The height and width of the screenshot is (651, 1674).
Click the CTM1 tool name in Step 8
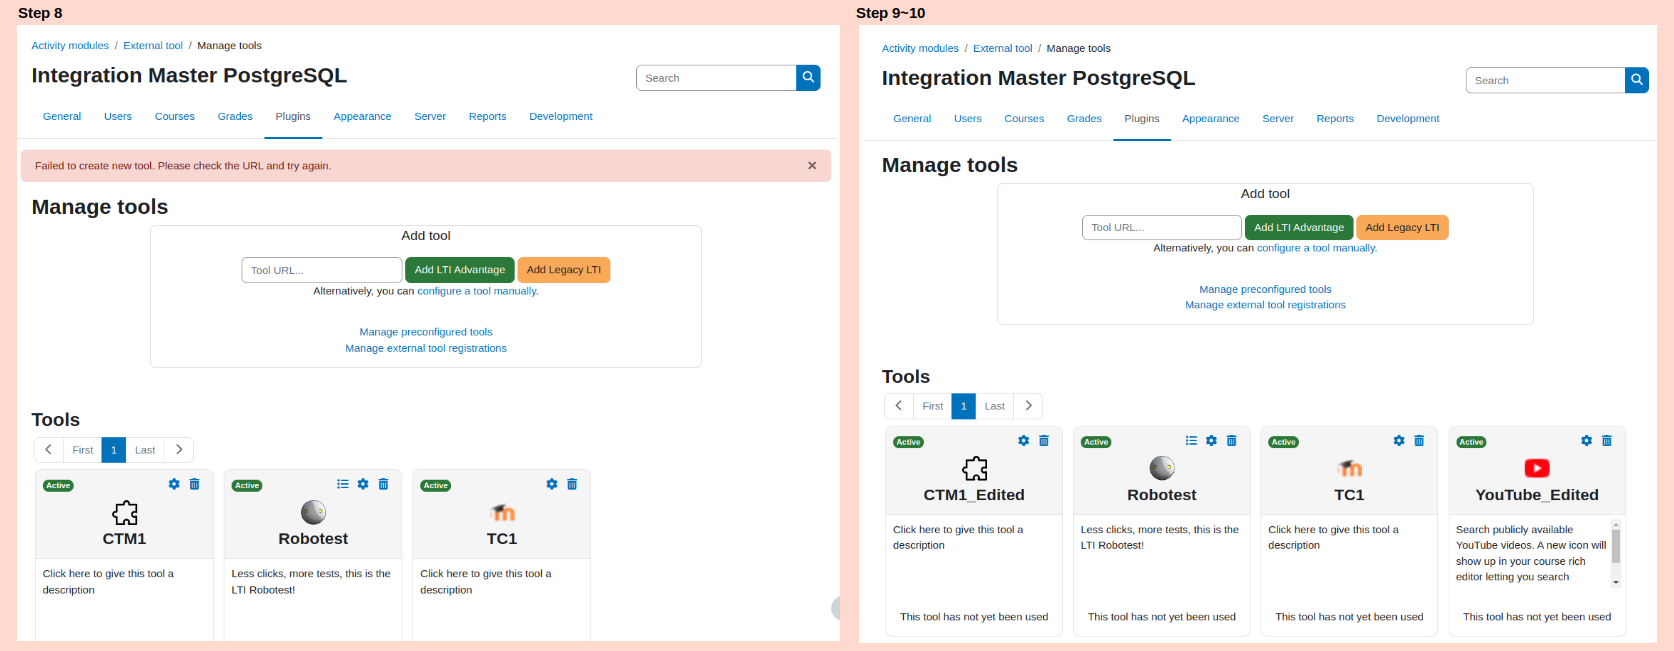[125, 539]
